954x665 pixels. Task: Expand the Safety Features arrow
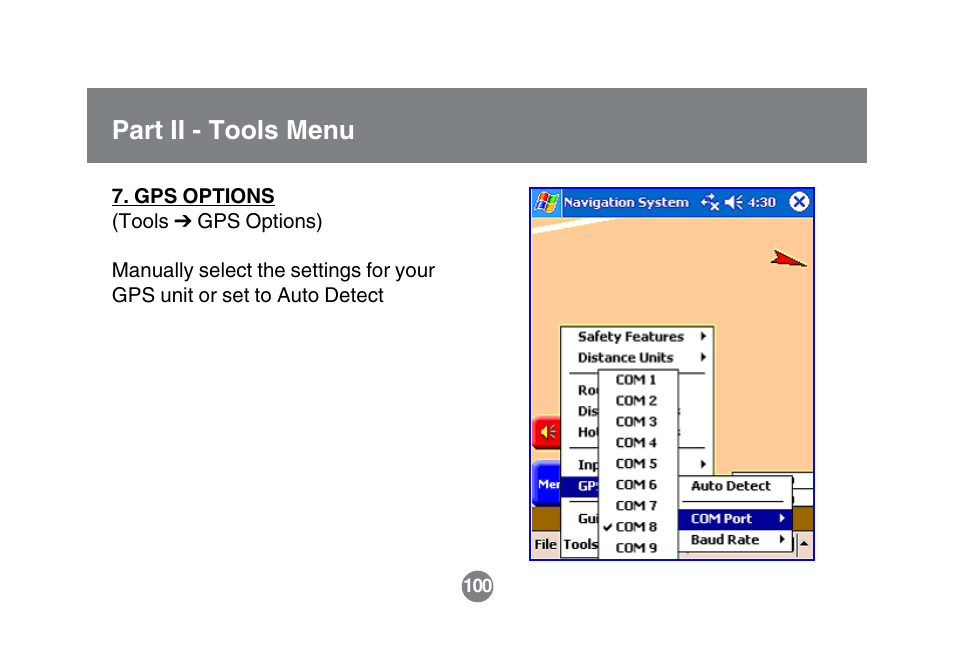click(x=703, y=336)
